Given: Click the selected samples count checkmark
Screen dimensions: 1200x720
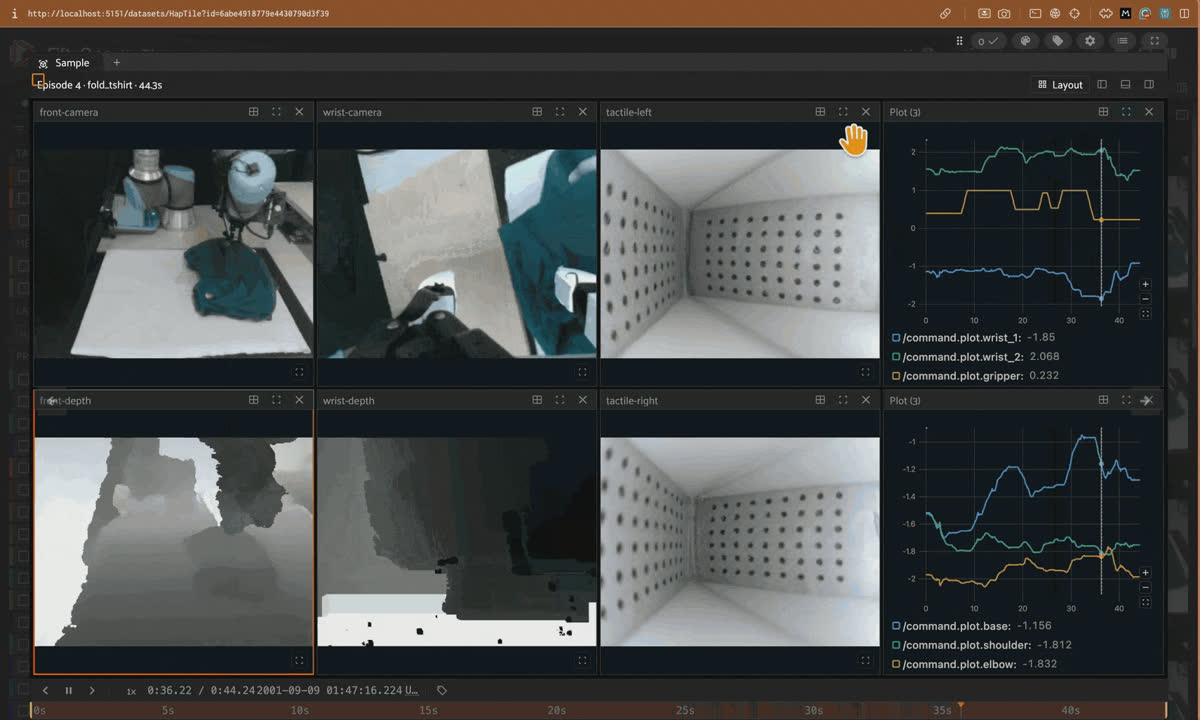Looking at the screenshot, I should (988, 41).
